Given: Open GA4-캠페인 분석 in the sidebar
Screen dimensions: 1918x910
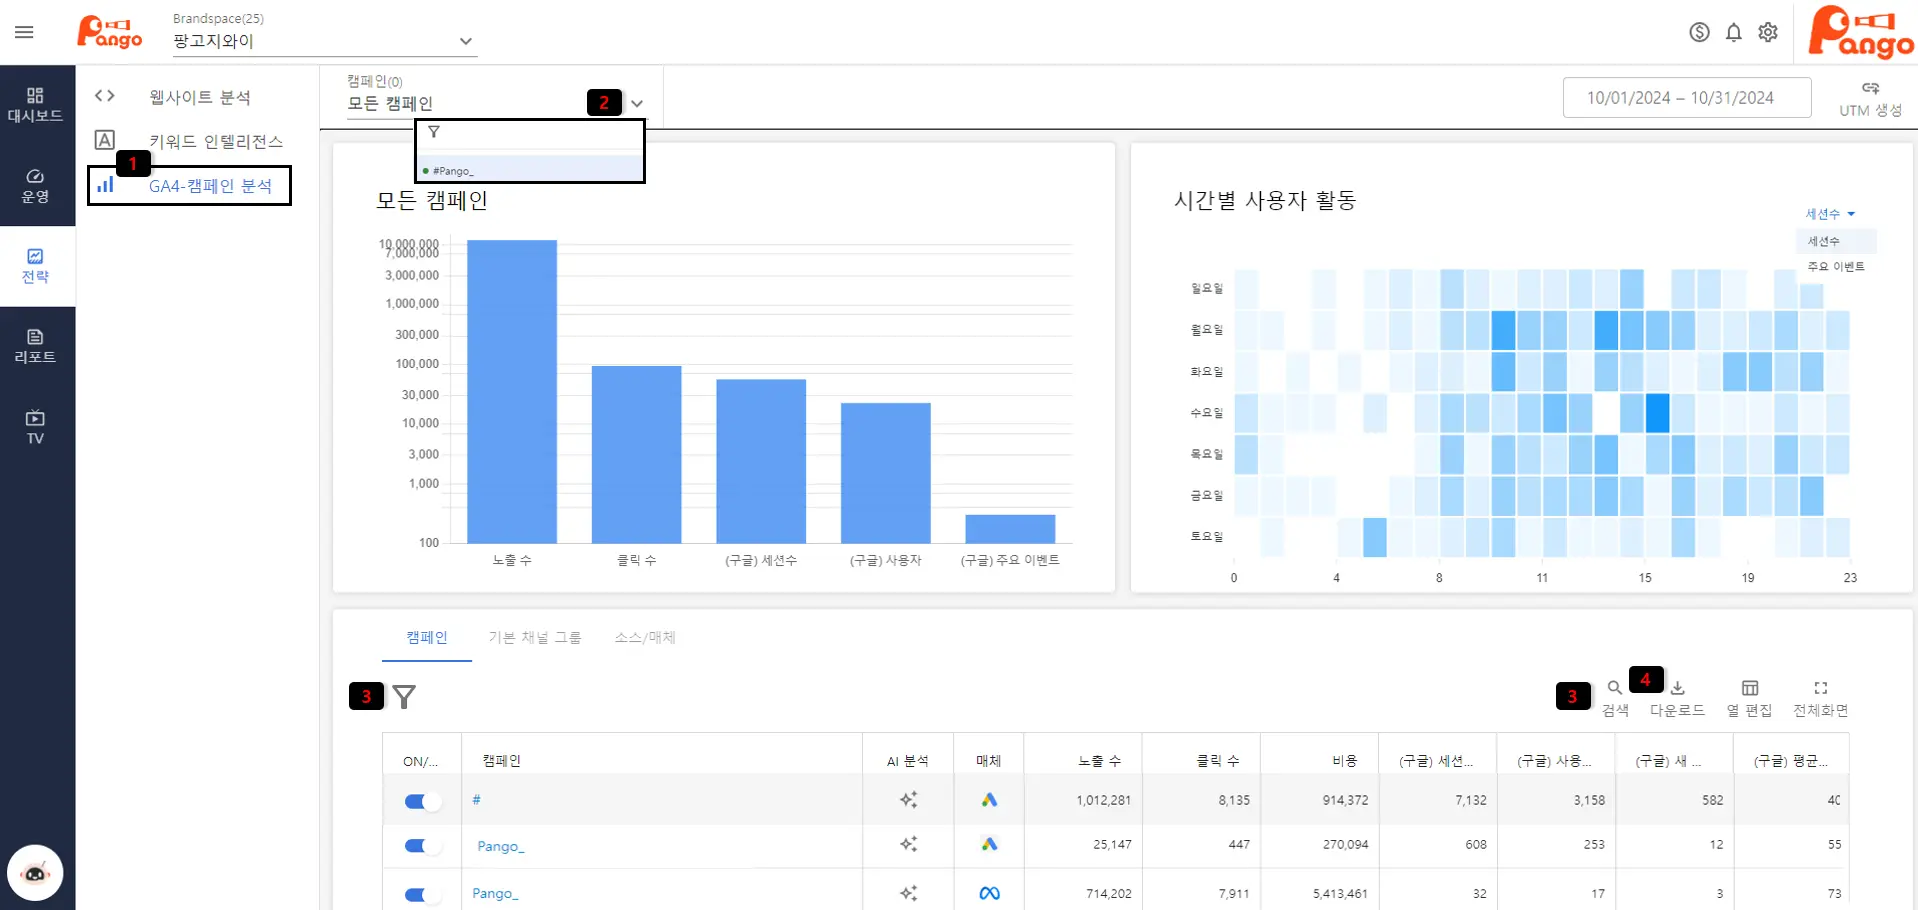Looking at the screenshot, I should coord(210,186).
